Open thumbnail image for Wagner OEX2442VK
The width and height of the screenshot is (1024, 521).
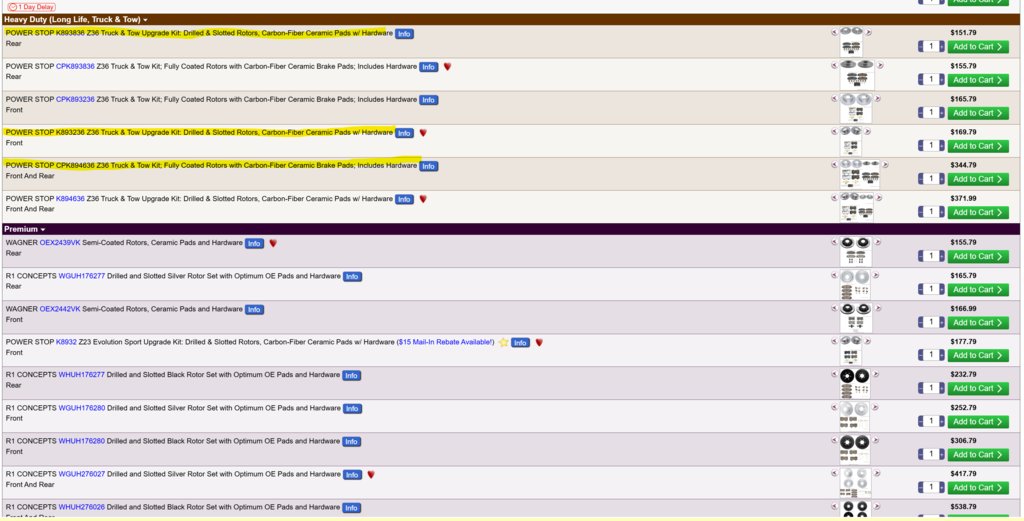(856, 317)
